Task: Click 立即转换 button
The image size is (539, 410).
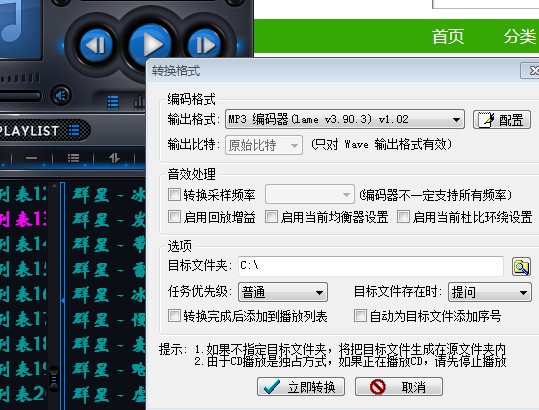Action: coord(301,387)
